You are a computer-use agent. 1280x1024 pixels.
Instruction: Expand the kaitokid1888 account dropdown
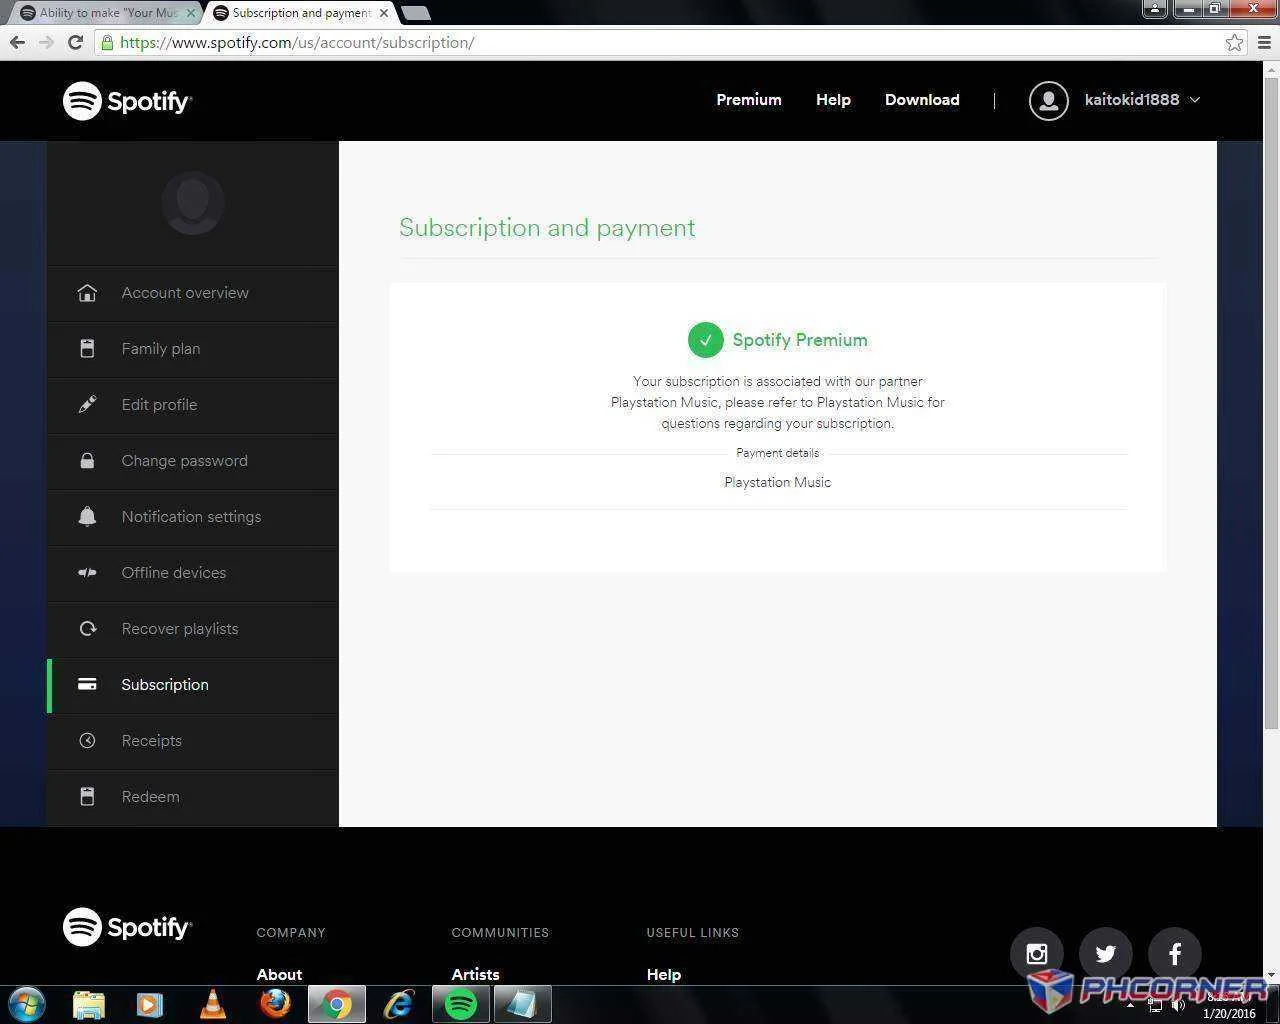coord(1194,100)
